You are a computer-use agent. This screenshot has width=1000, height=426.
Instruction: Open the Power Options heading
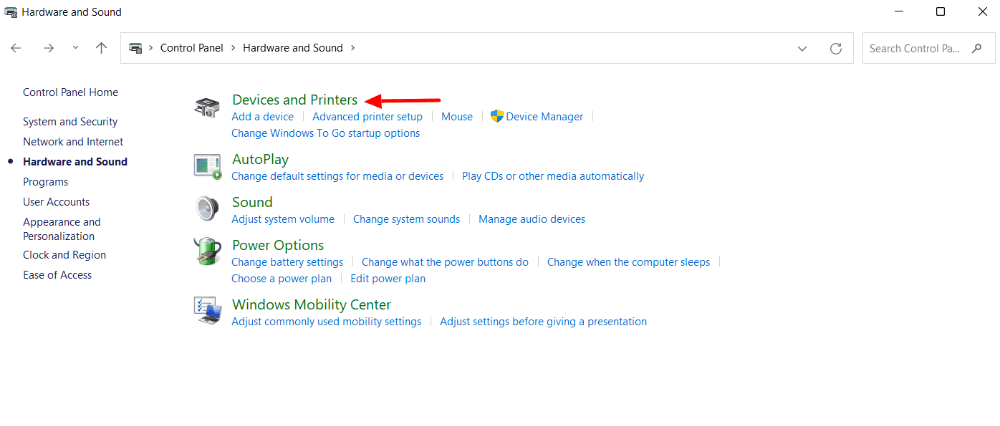tap(278, 245)
